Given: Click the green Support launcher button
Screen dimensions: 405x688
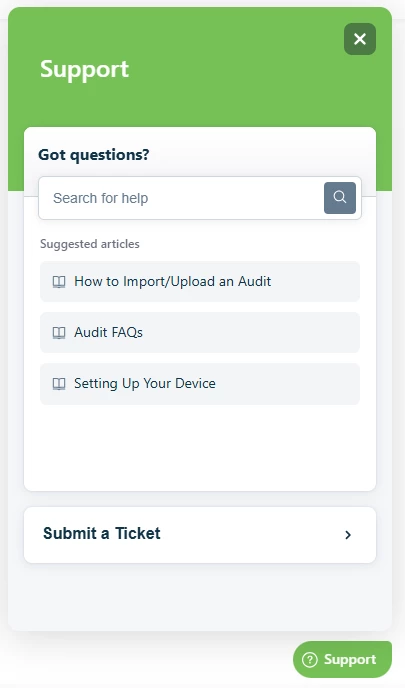Looking at the screenshot, I should 342,659.
